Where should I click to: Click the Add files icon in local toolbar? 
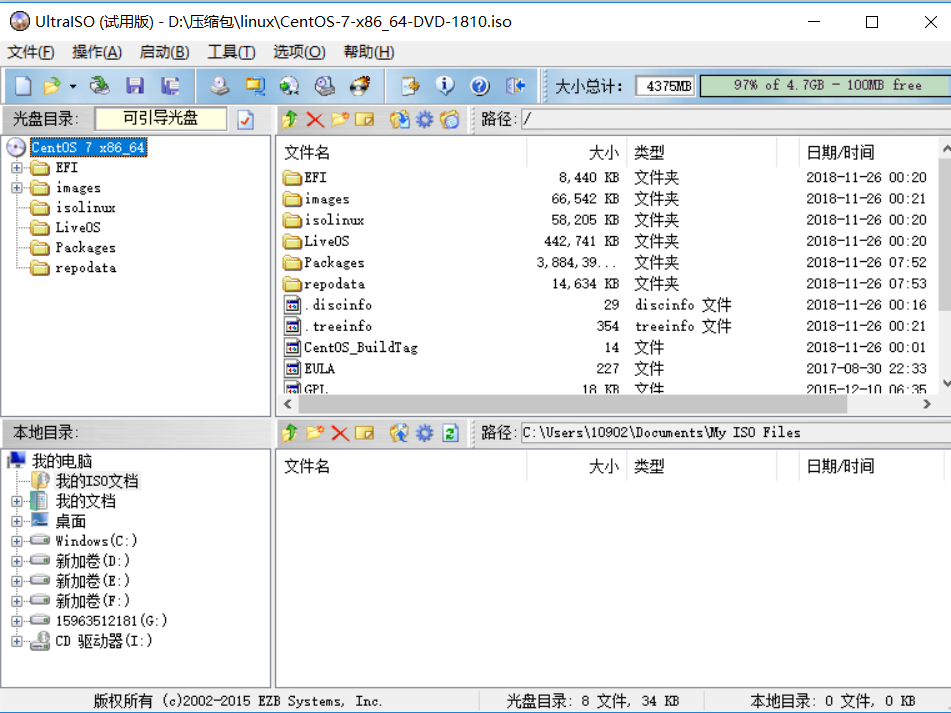point(399,433)
